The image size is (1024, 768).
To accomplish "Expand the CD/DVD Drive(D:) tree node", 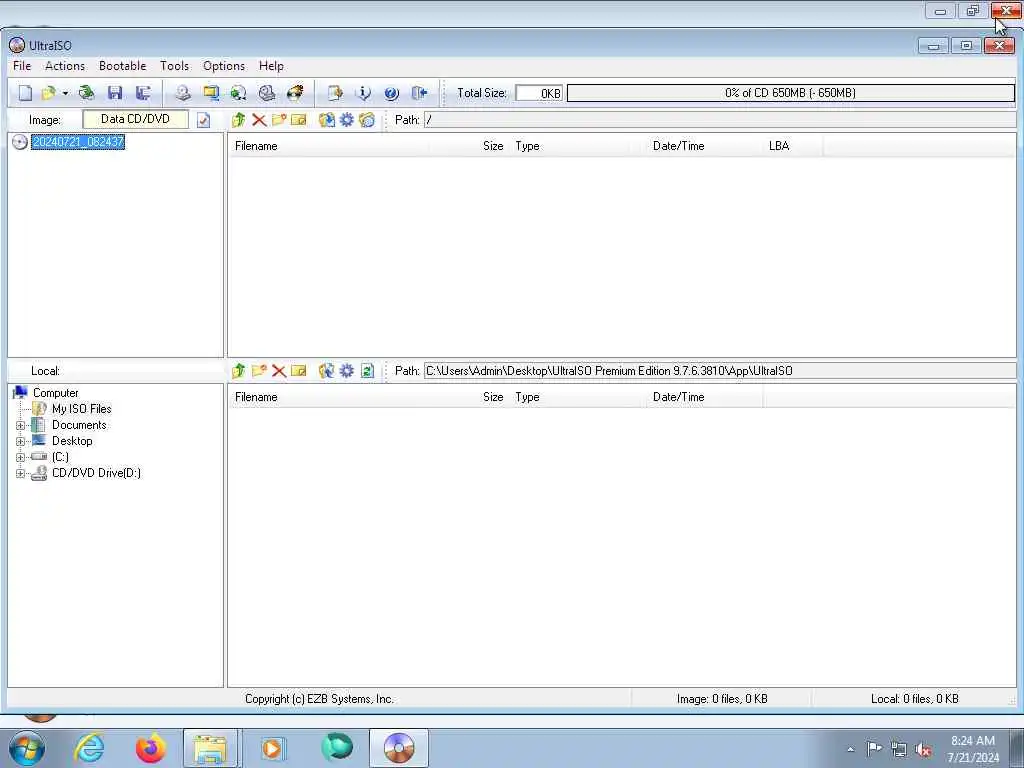I will [20, 473].
